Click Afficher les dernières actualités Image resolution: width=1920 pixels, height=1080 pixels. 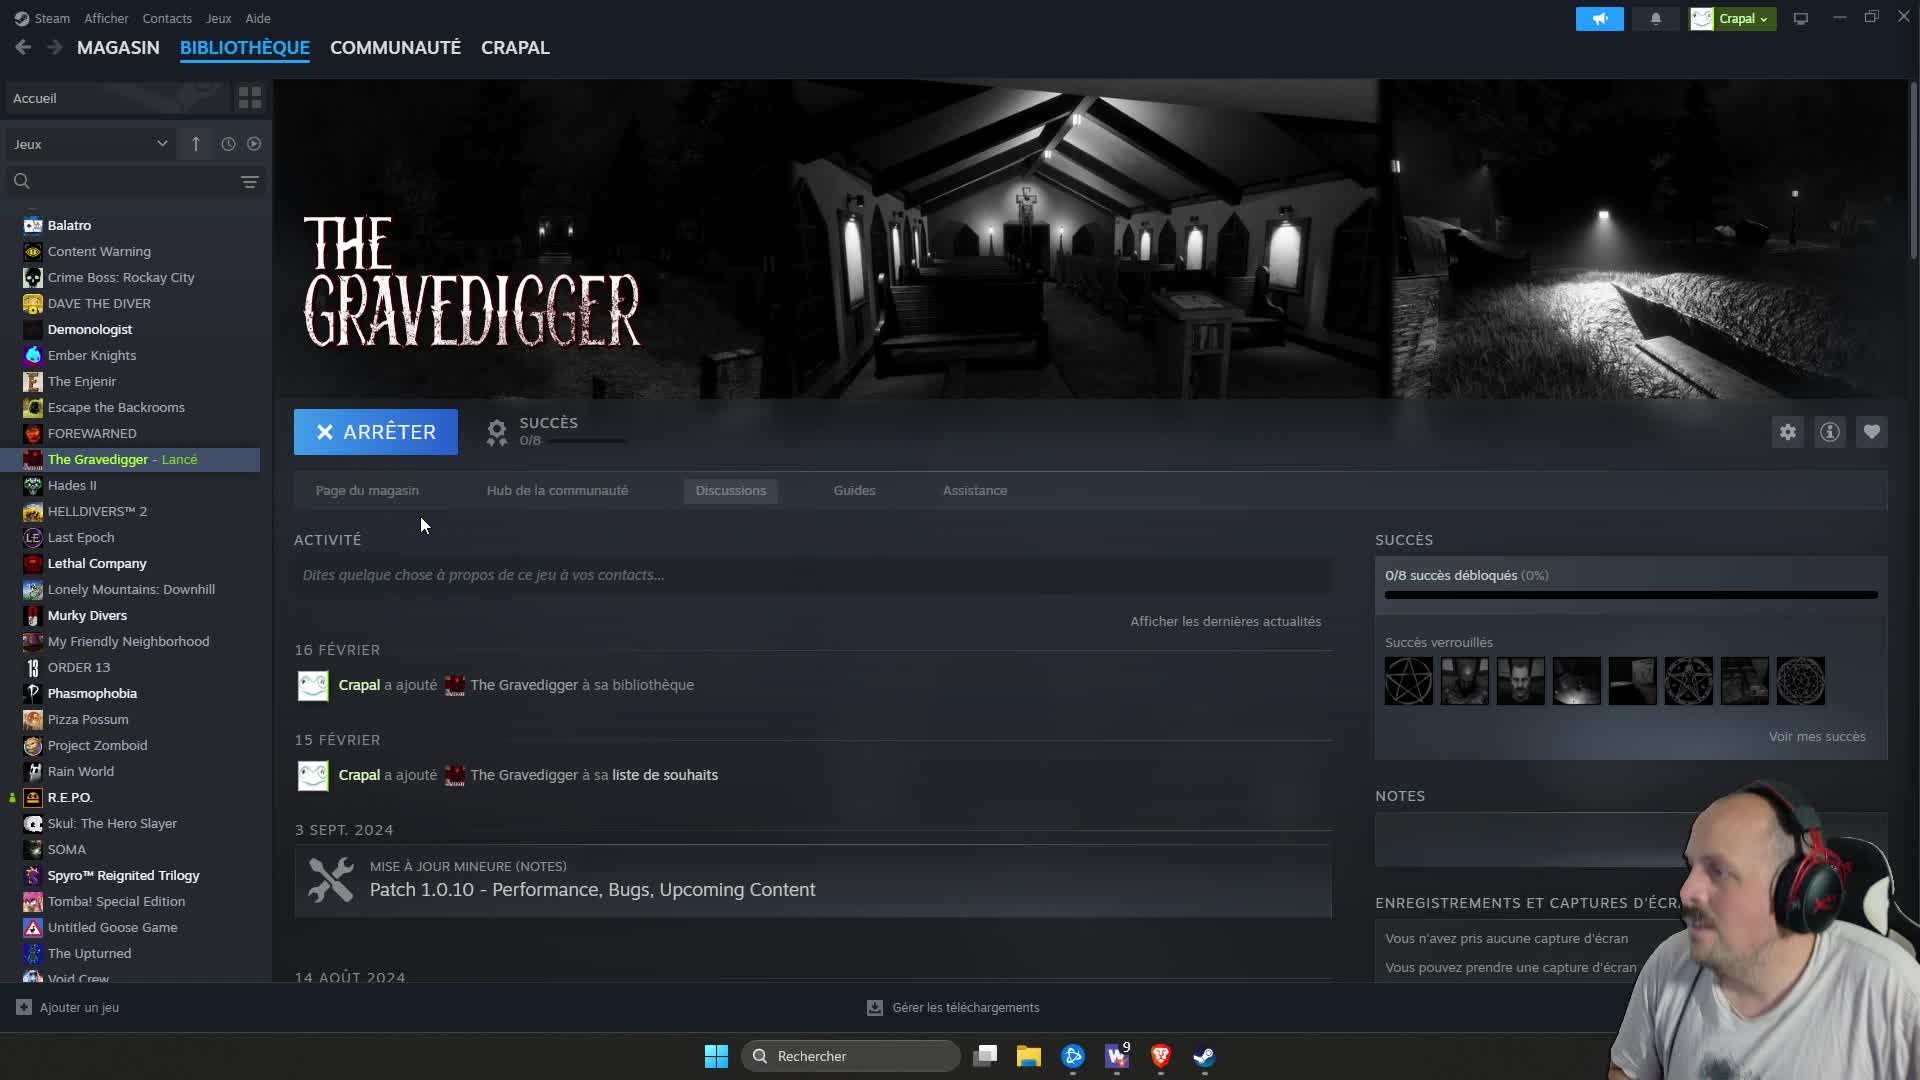point(1226,621)
